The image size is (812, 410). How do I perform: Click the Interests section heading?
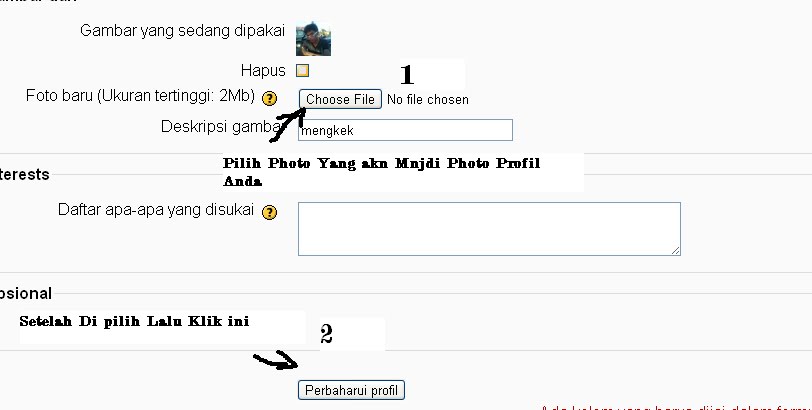(25, 174)
